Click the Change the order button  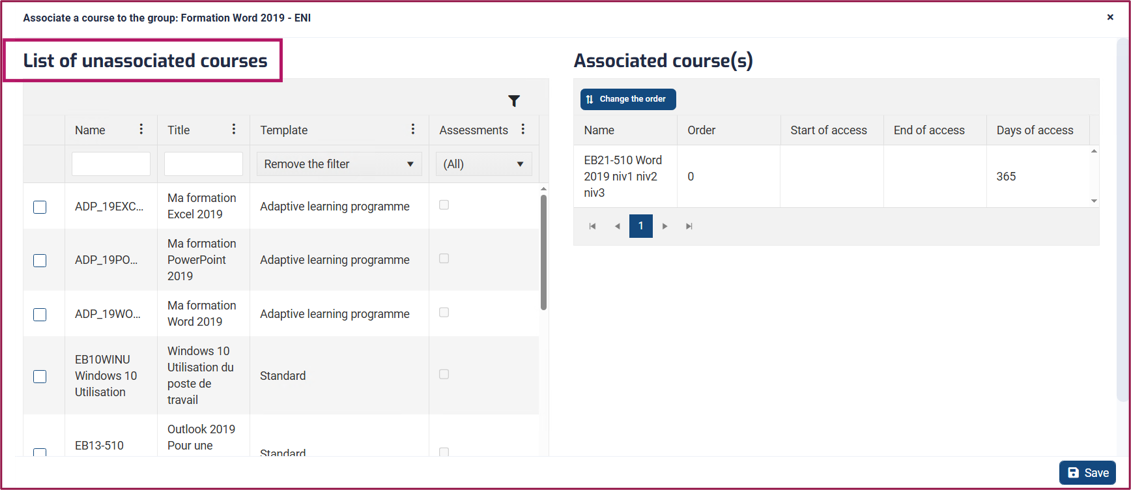628,99
